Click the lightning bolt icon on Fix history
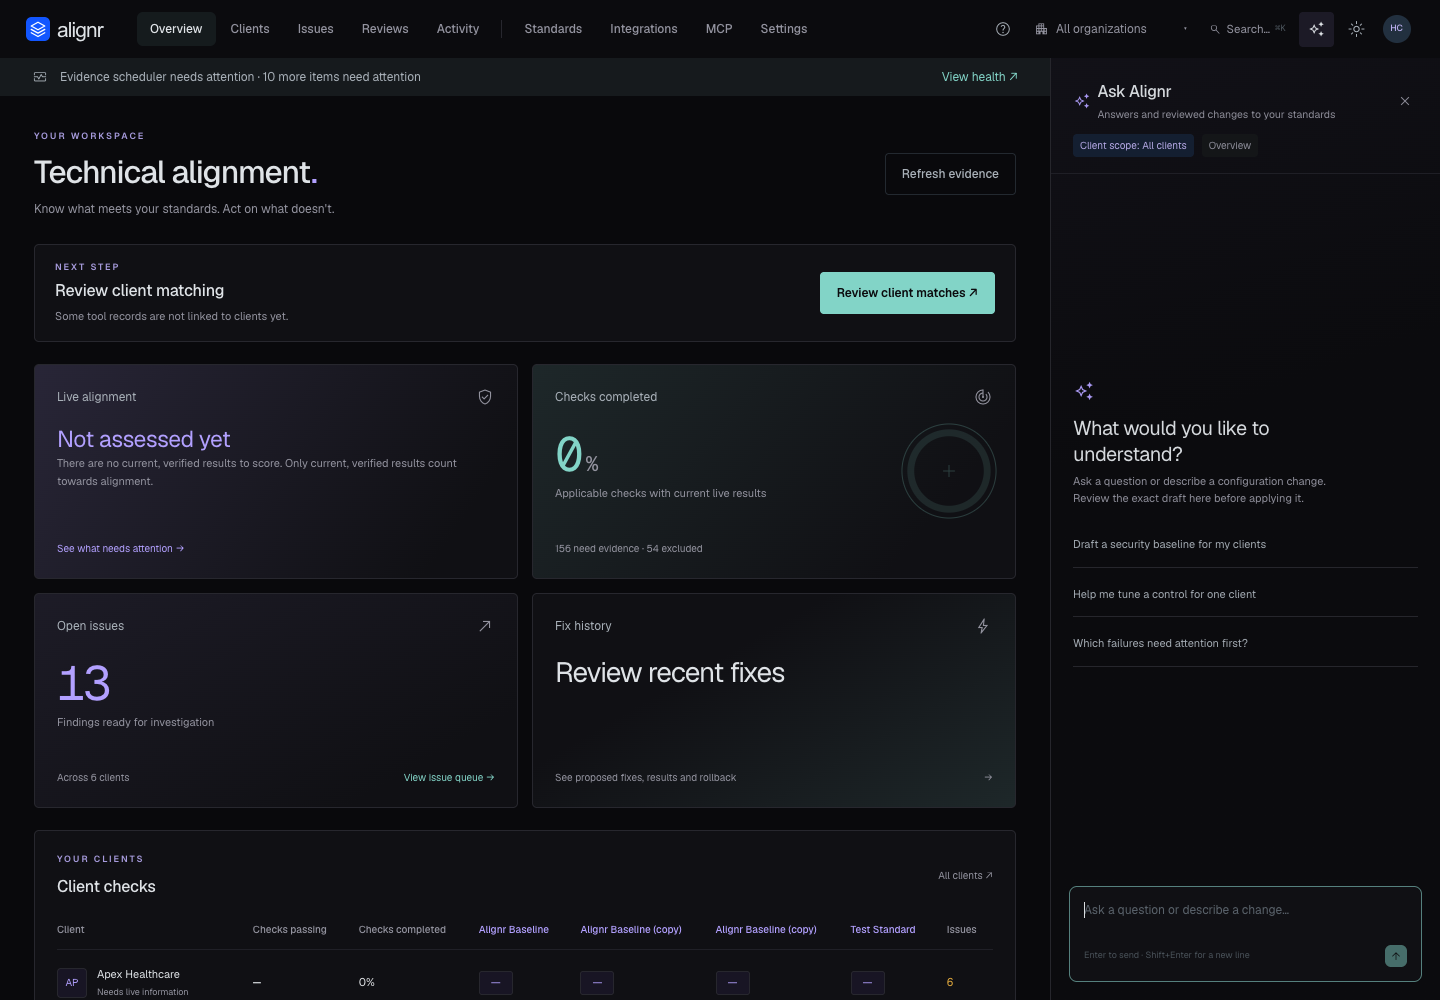 point(983,626)
